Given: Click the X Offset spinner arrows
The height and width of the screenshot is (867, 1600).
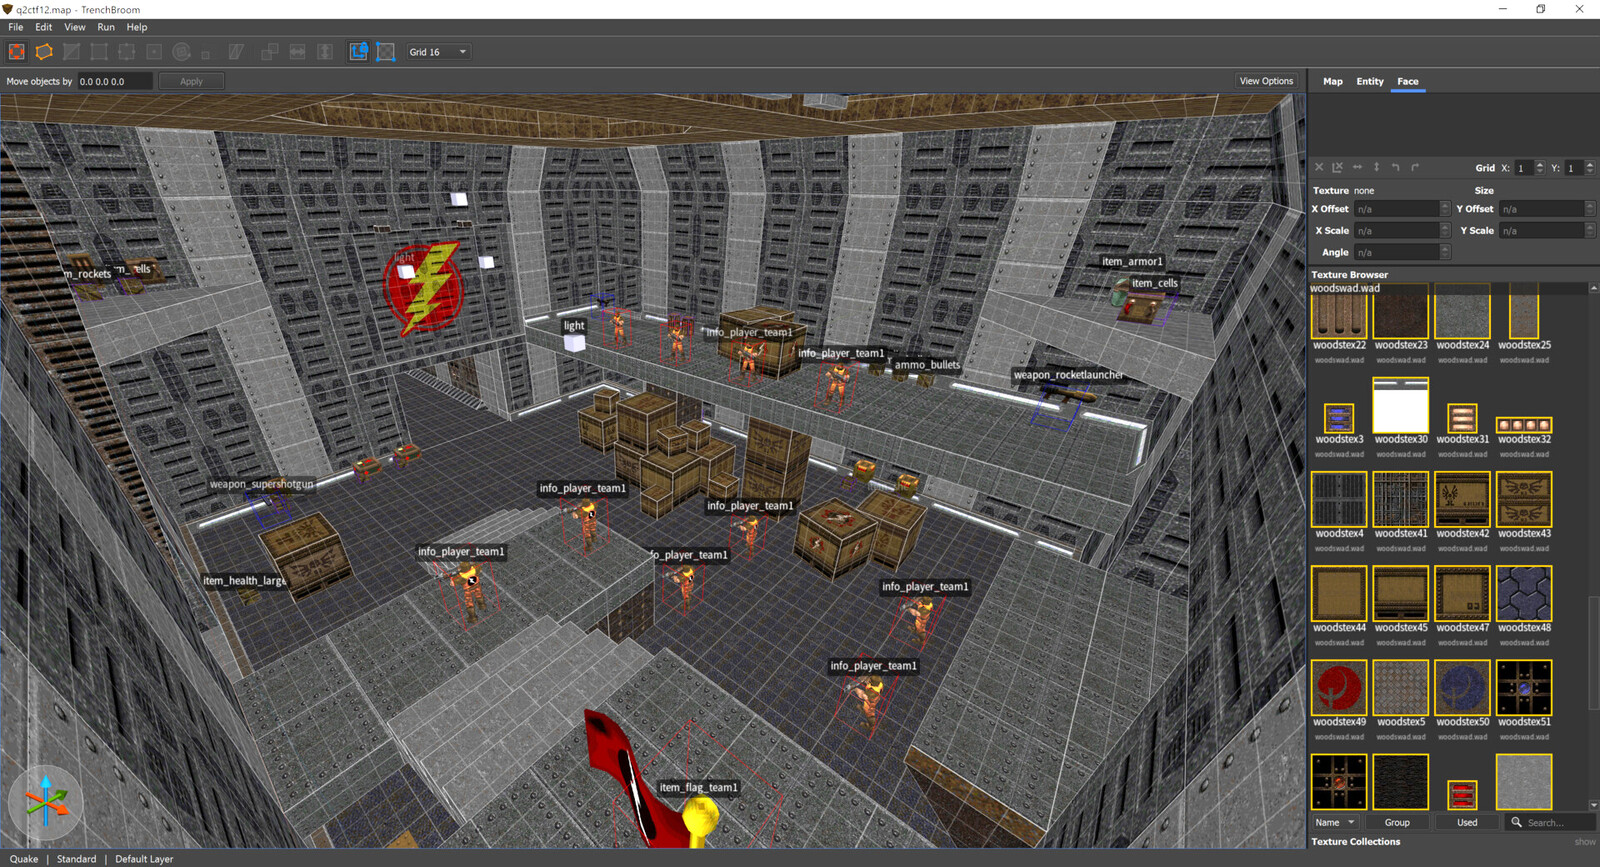Looking at the screenshot, I should [1445, 209].
